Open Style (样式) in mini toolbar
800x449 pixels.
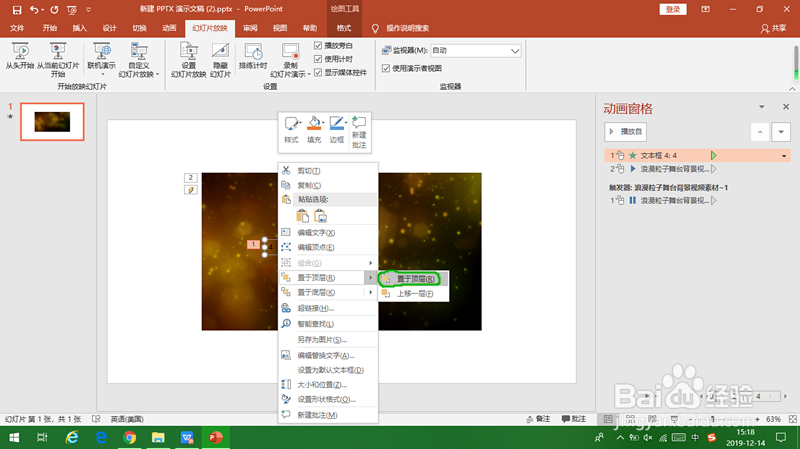[291, 130]
